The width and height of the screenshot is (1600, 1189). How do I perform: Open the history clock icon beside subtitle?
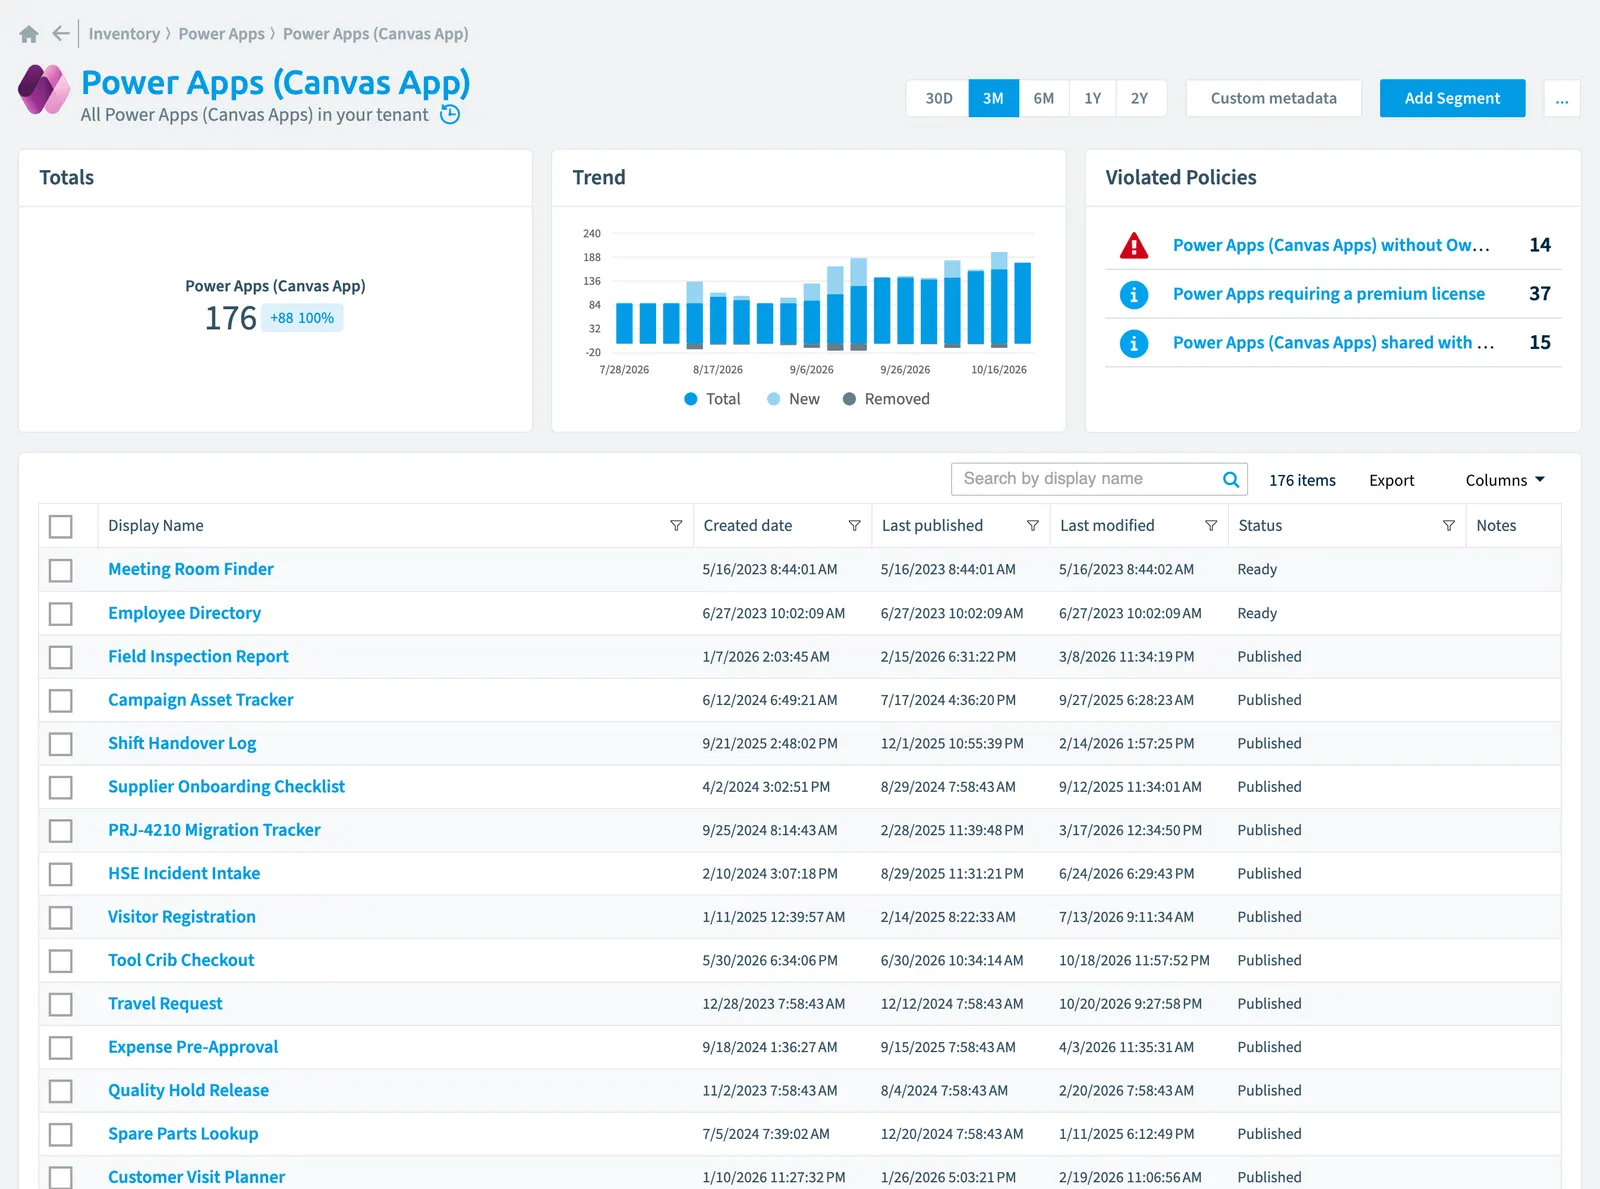pos(451,114)
